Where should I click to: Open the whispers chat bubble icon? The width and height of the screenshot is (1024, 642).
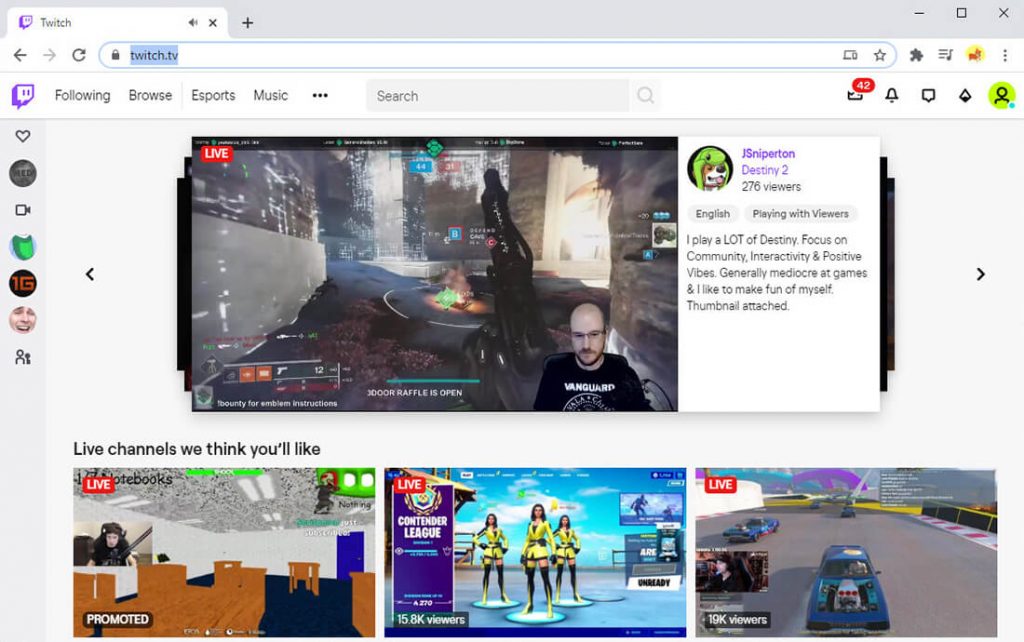[928, 96]
